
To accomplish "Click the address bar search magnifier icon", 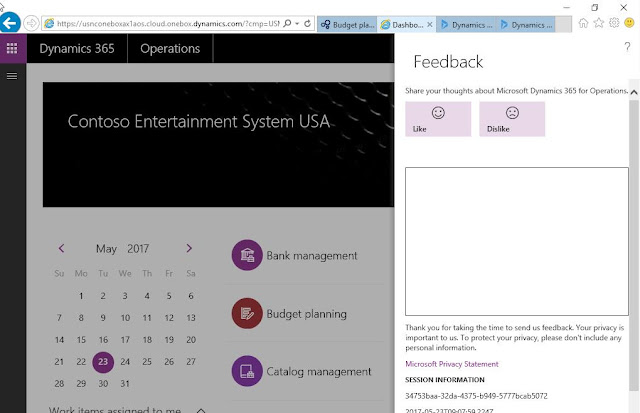I will coord(287,23).
